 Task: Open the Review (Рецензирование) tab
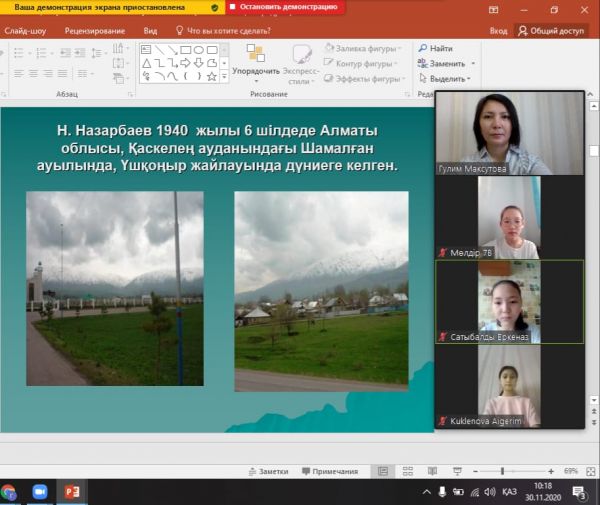[93, 30]
